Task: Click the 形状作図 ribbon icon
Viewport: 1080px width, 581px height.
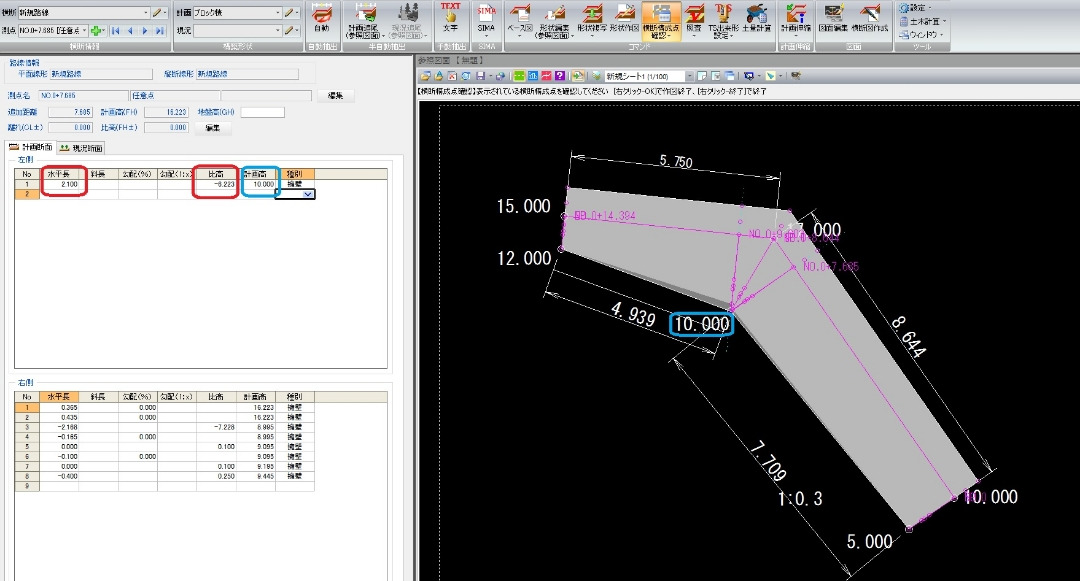Action: click(x=625, y=19)
